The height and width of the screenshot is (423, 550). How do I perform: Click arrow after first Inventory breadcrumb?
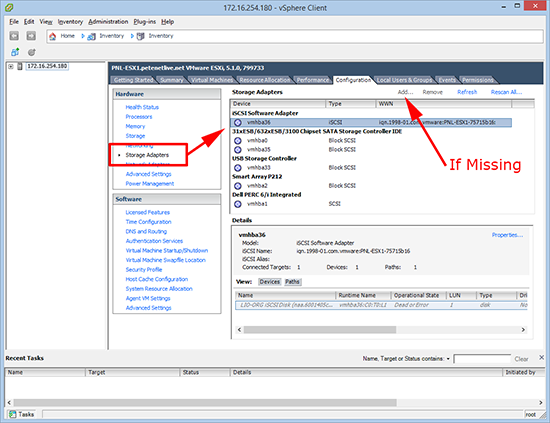point(132,36)
